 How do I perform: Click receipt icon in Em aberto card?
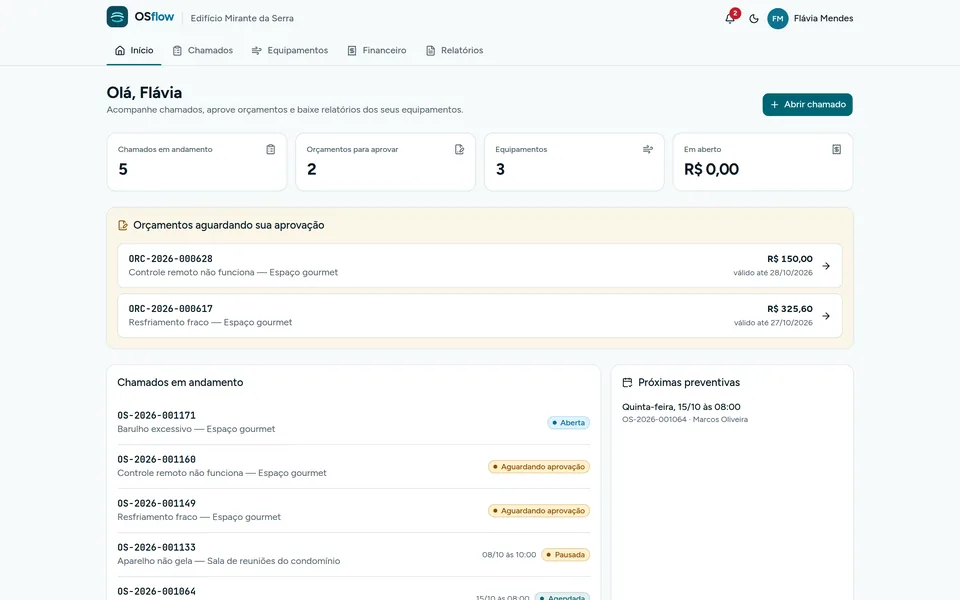tap(836, 149)
